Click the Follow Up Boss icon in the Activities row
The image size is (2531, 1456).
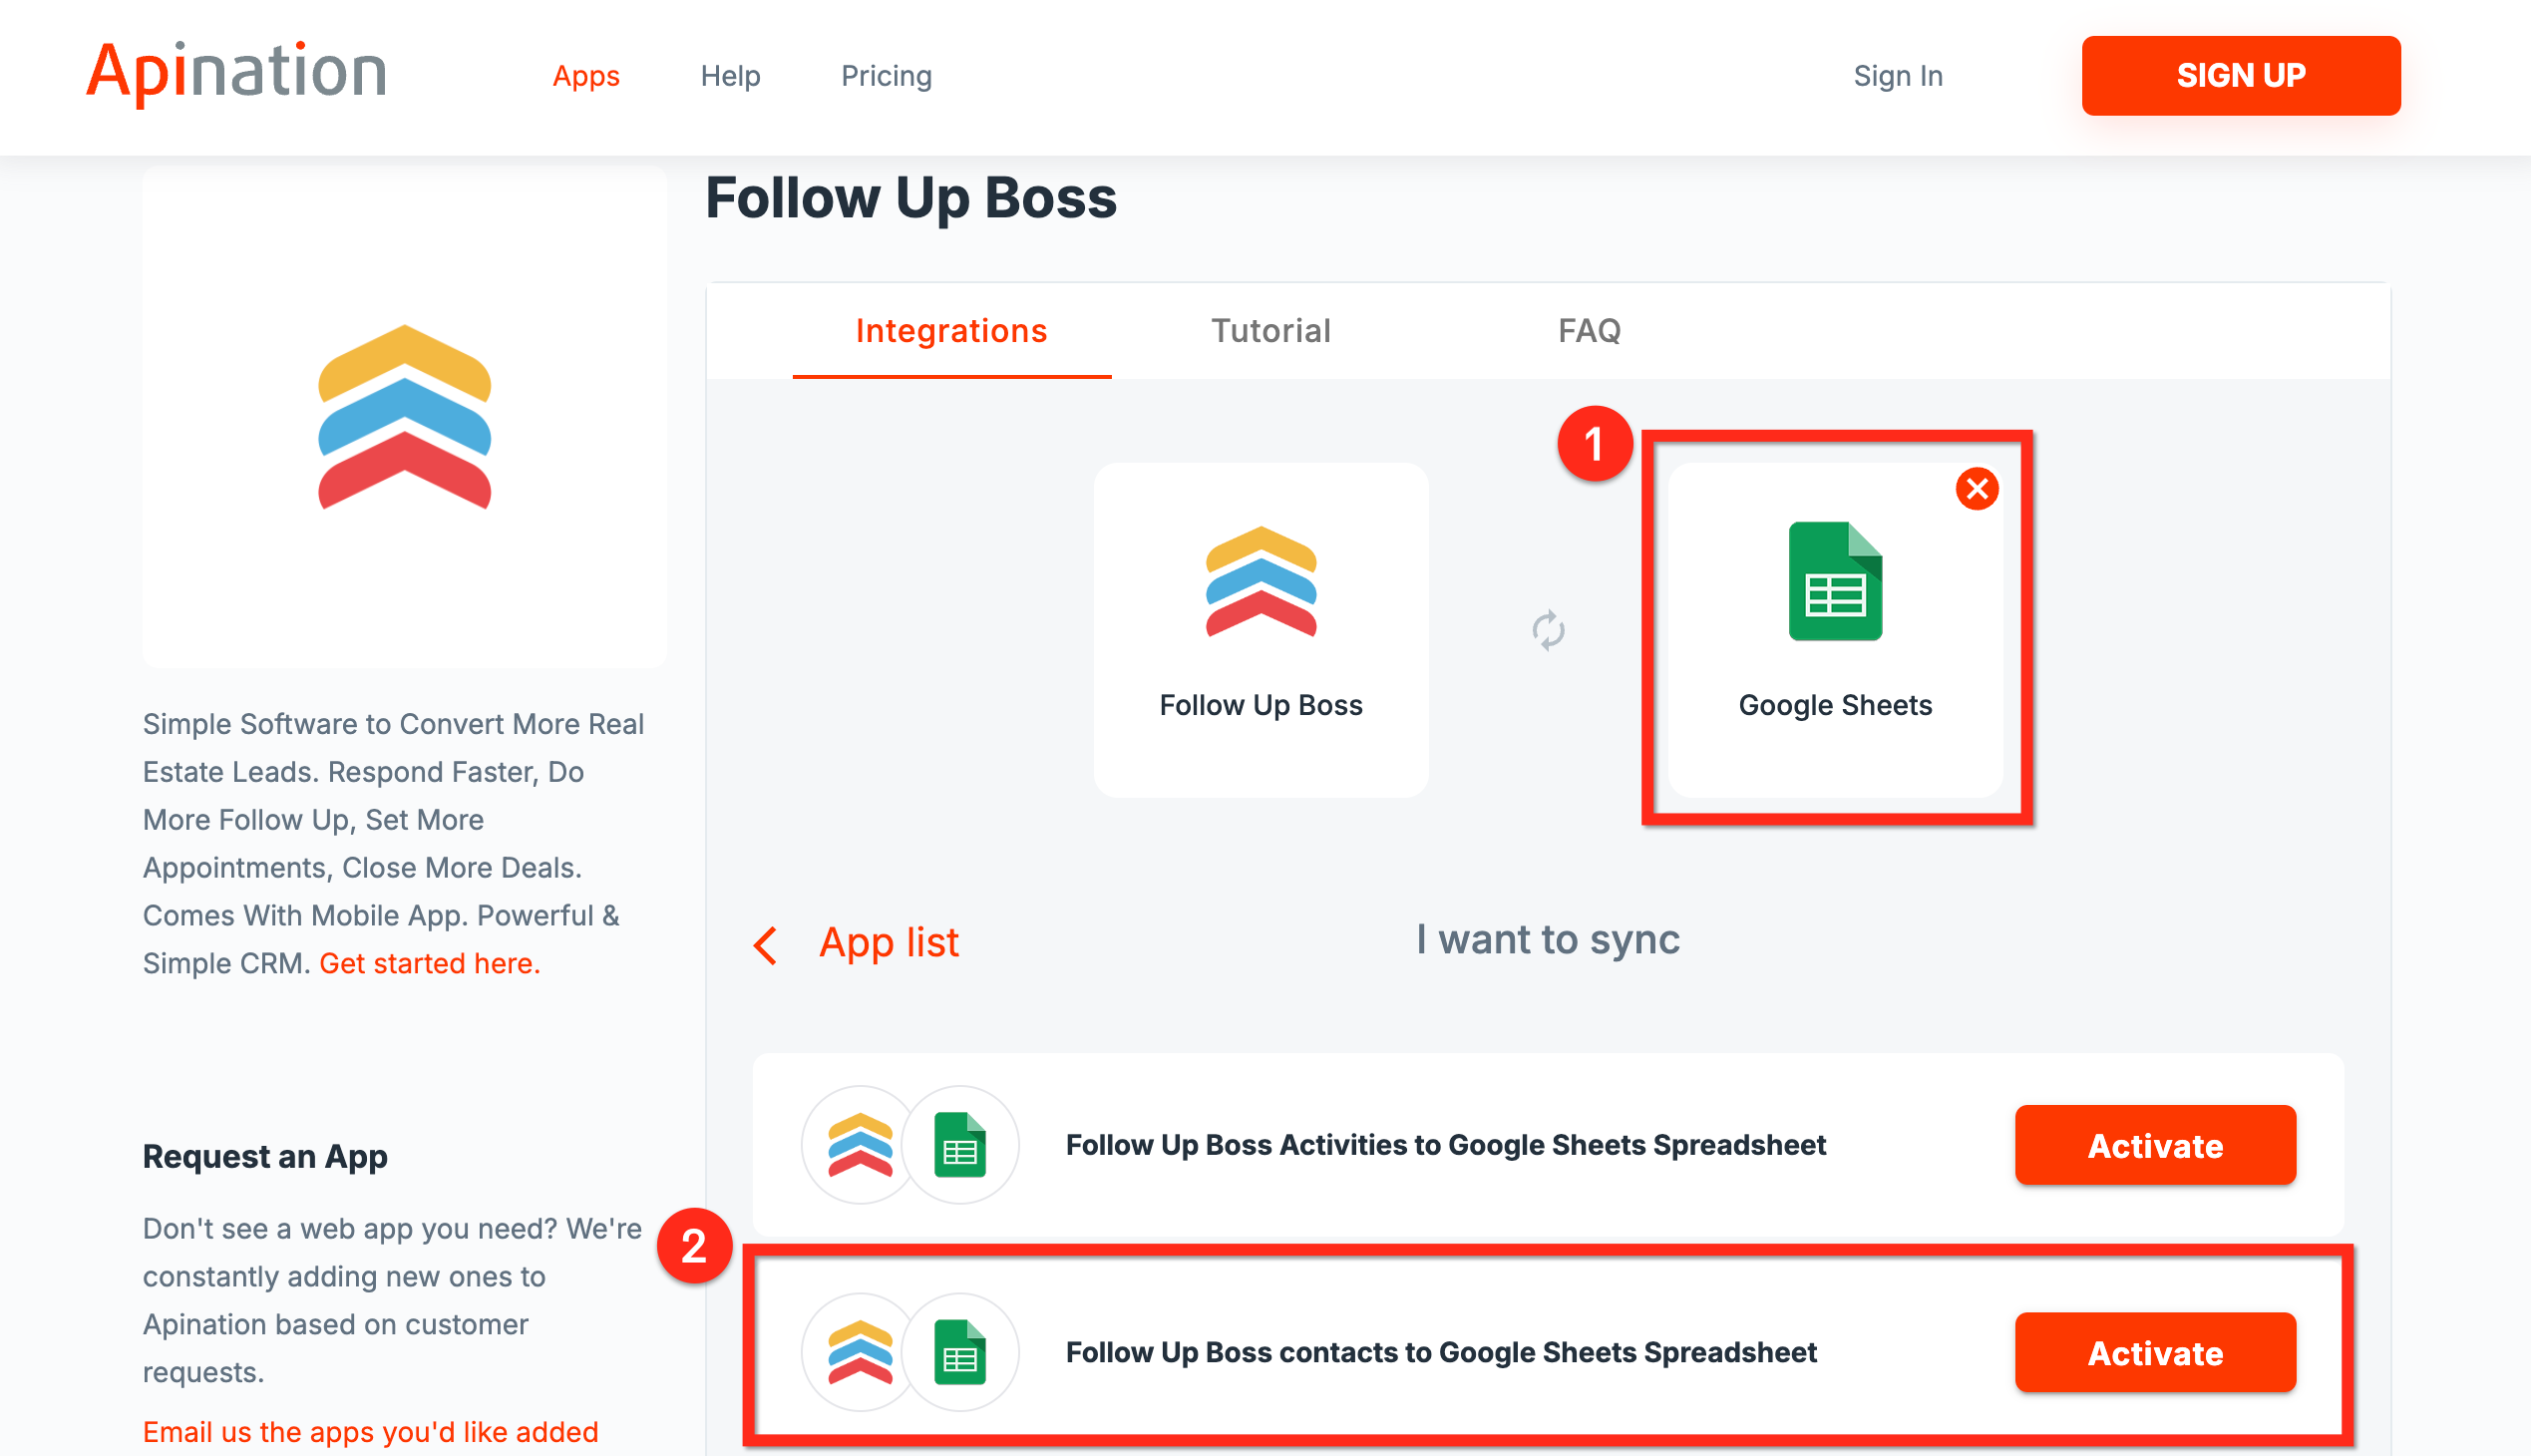tap(860, 1145)
